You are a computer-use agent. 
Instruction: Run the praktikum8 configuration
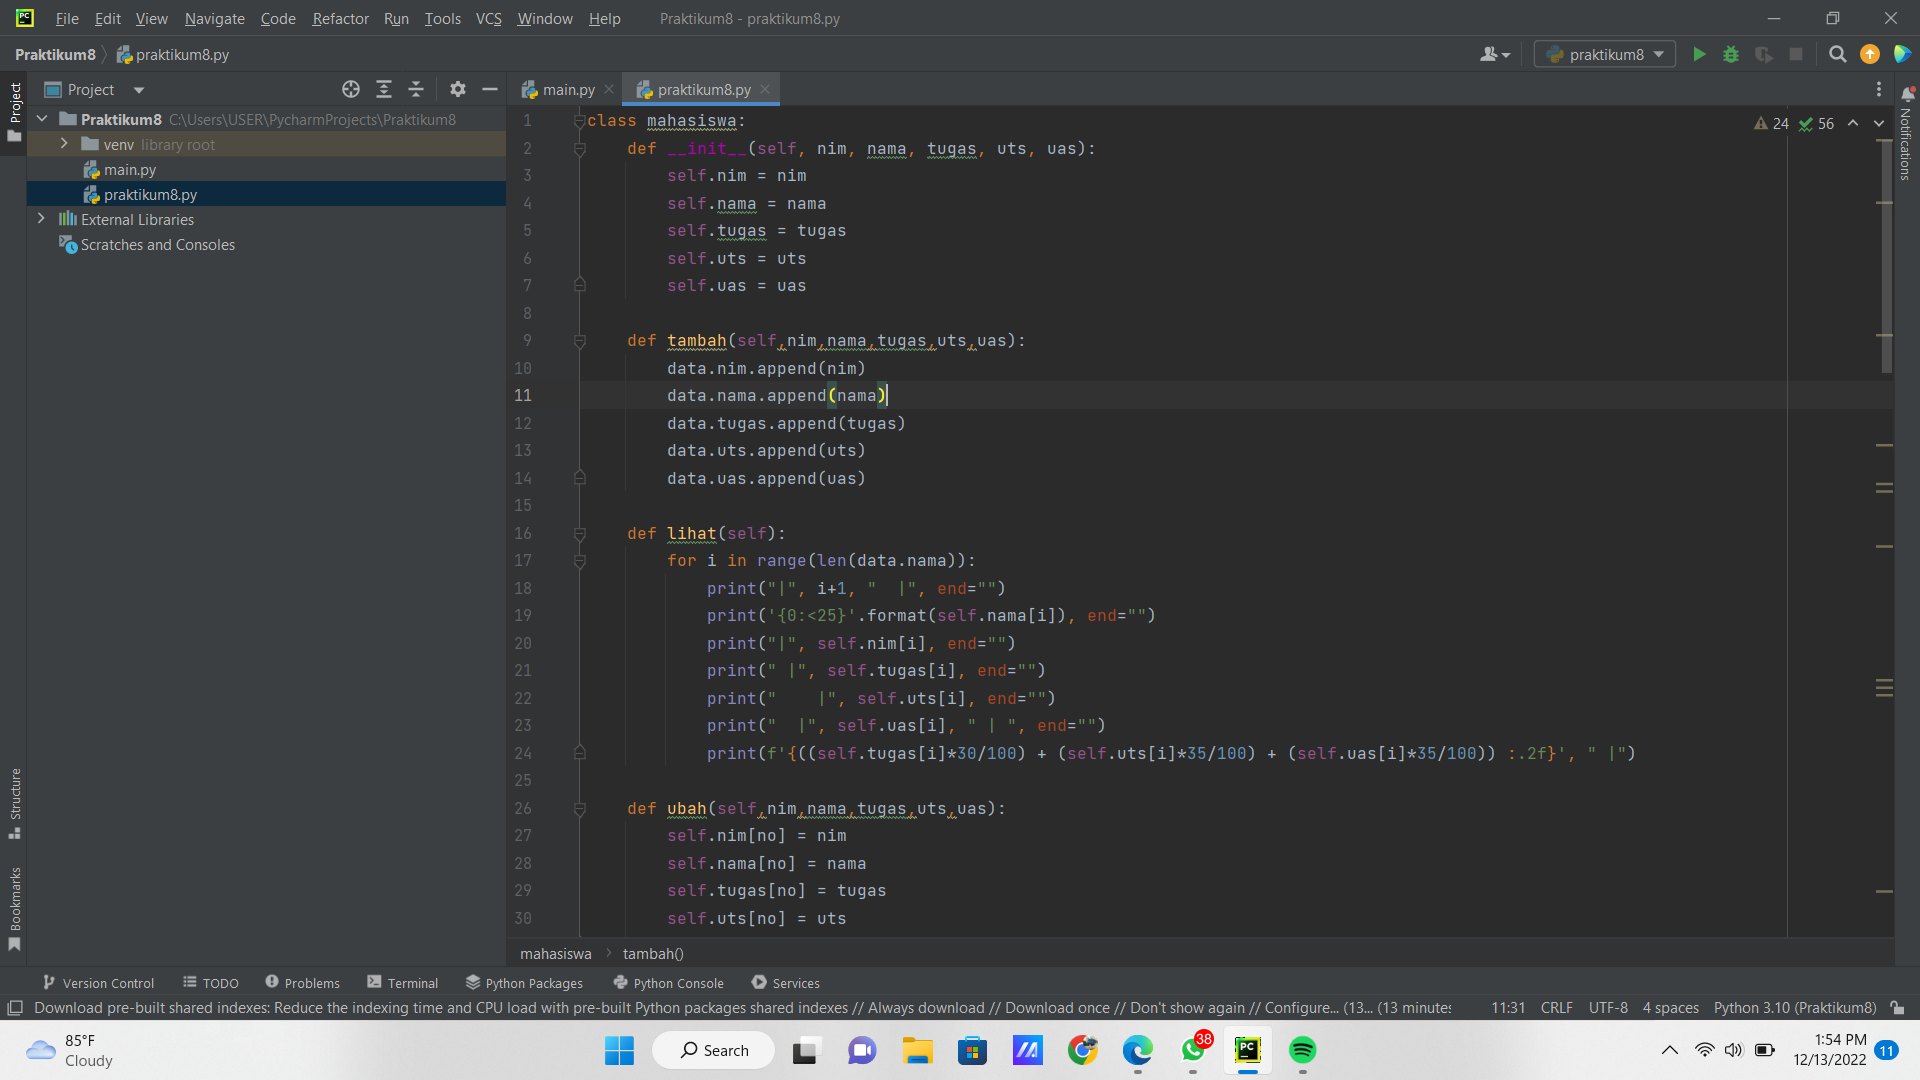coord(1699,55)
